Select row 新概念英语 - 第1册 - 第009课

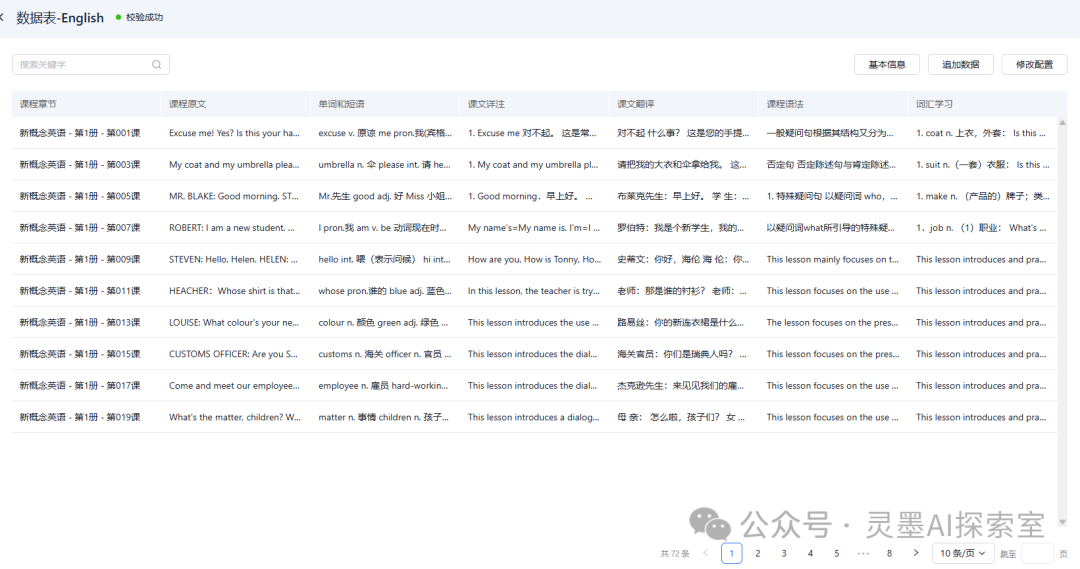(534, 260)
